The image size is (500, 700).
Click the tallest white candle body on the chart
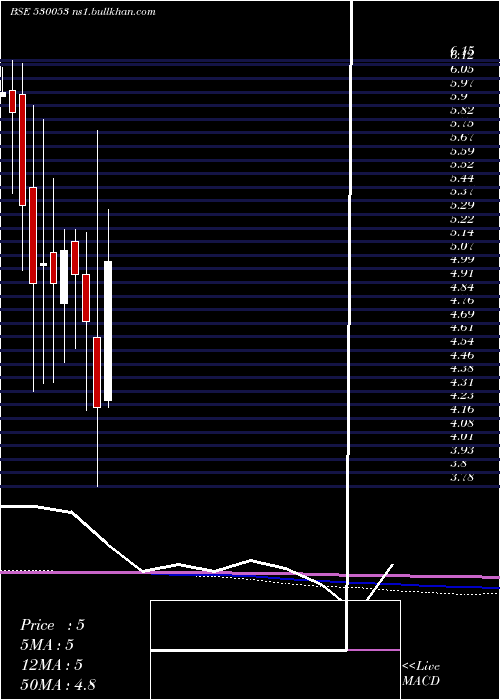pos(108,331)
